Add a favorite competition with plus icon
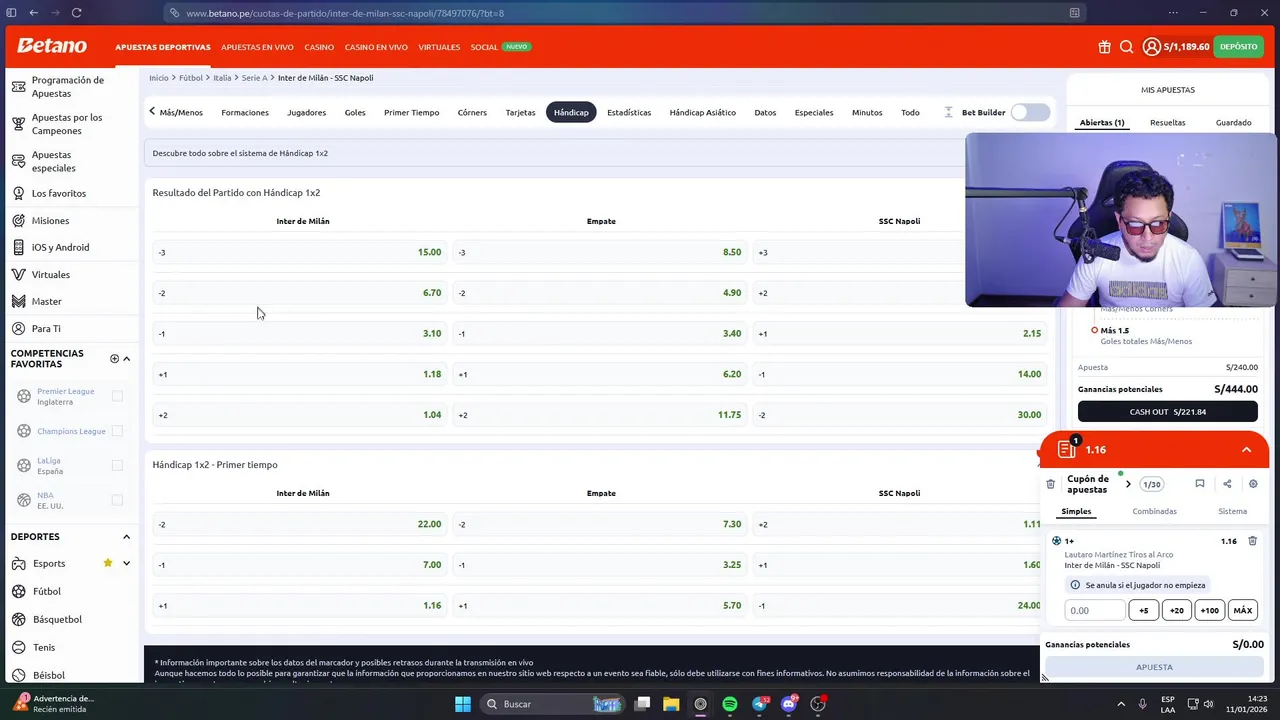1280x720 pixels. (114, 358)
